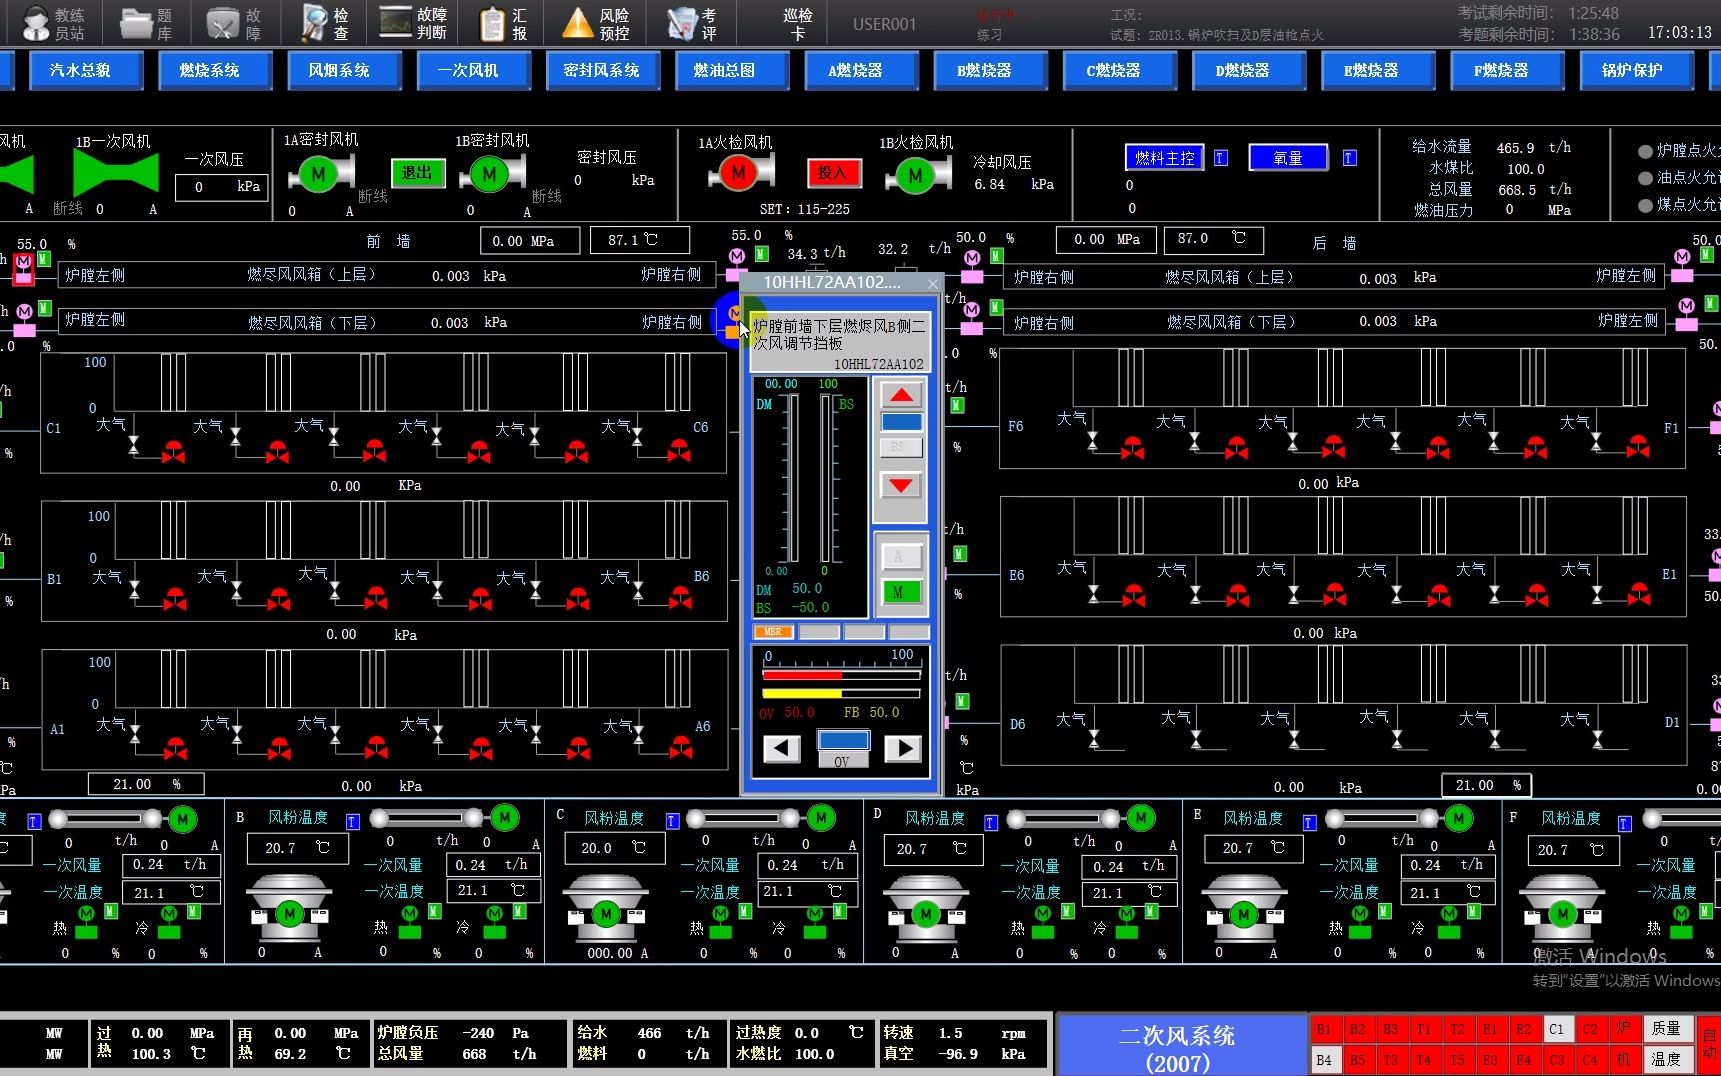Image resolution: width=1721 pixels, height=1076 pixels.
Task: Click the red OV output bar in popup
Action: pos(841,675)
